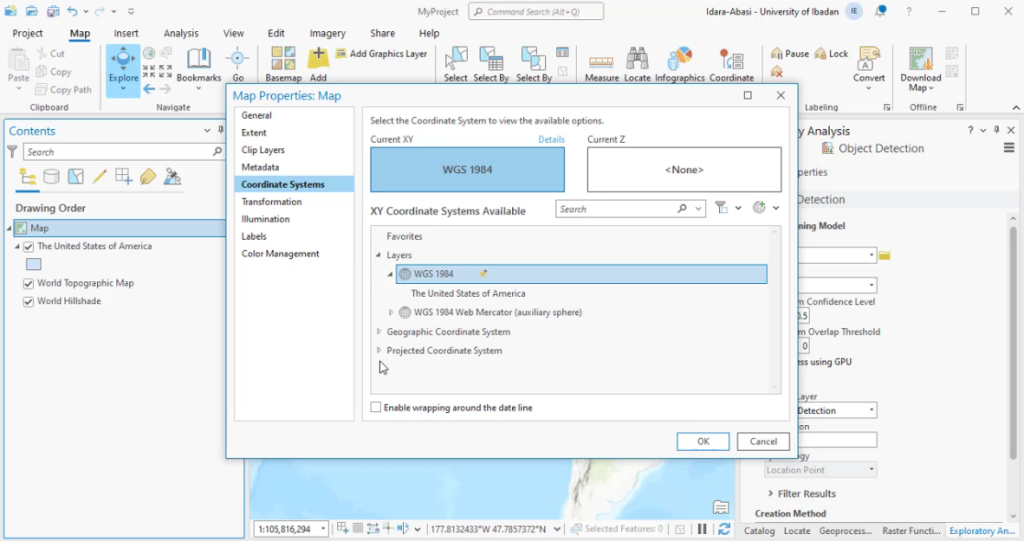
Task: Click the Undo arrow icon
Action: coord(72,11)
